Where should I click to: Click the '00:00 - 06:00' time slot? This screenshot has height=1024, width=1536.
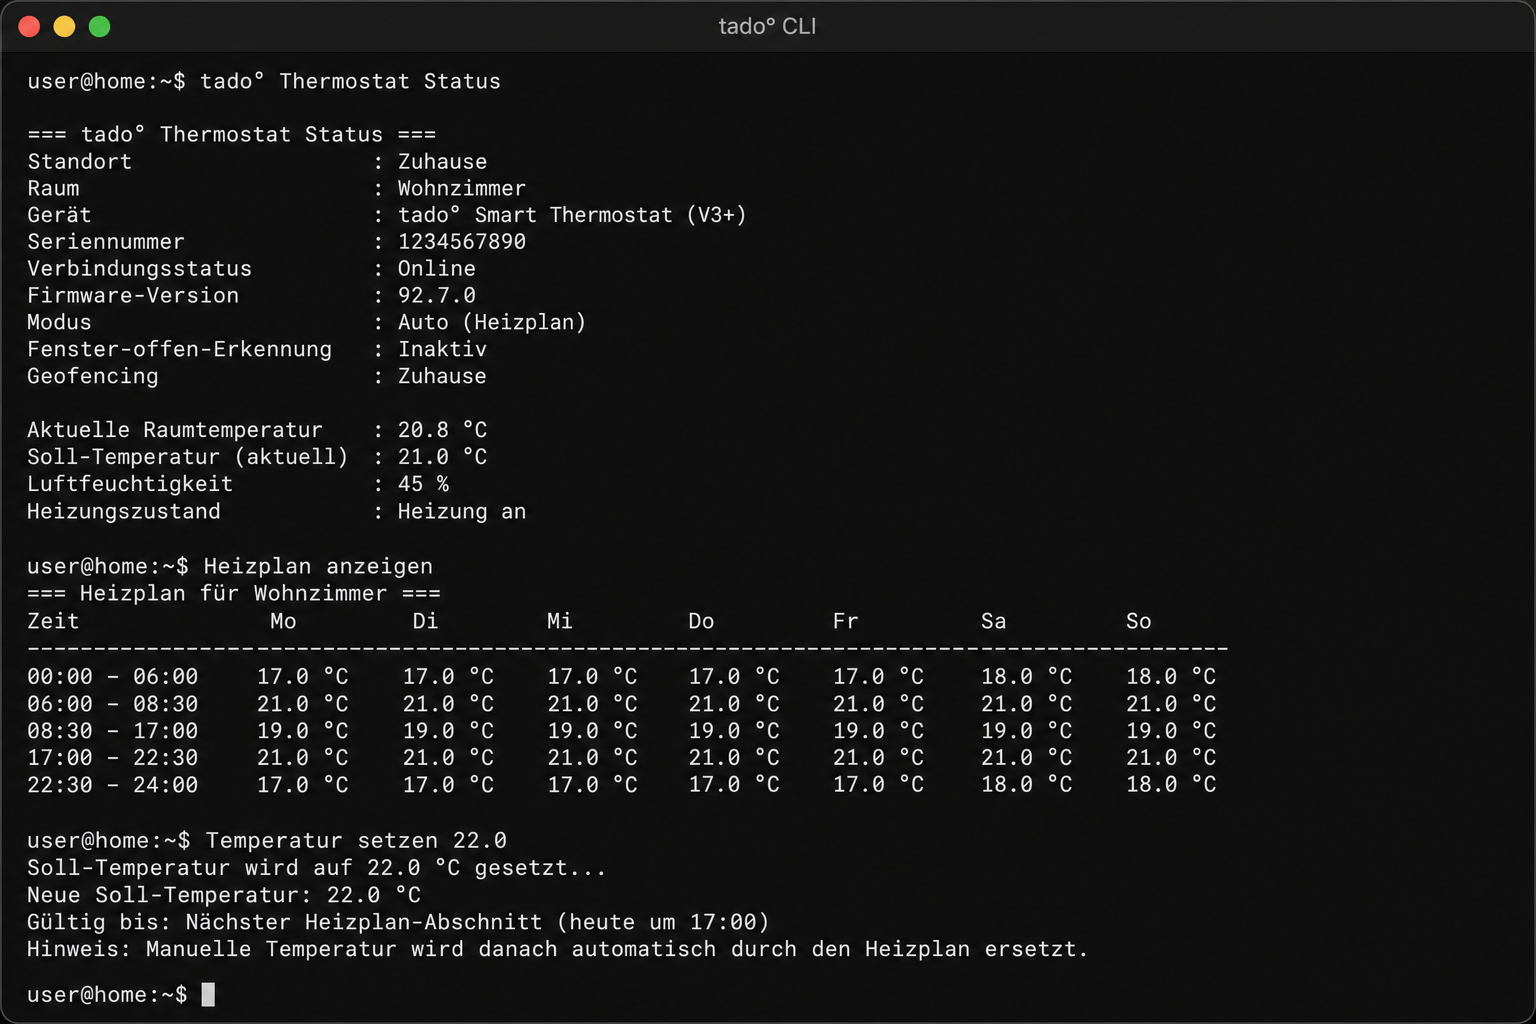[x=112, y=677]
